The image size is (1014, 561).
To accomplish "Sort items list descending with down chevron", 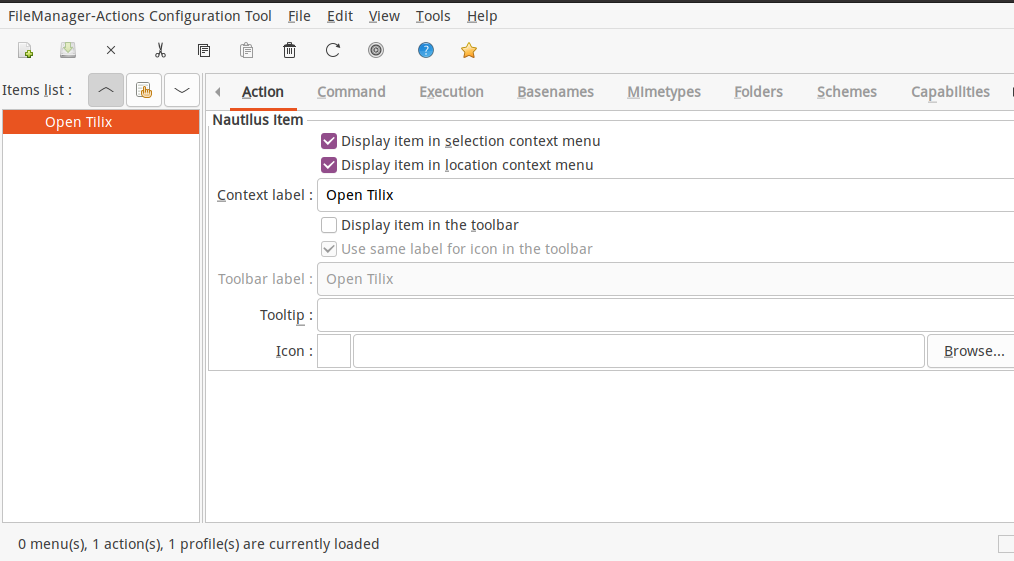I will 182,90.
